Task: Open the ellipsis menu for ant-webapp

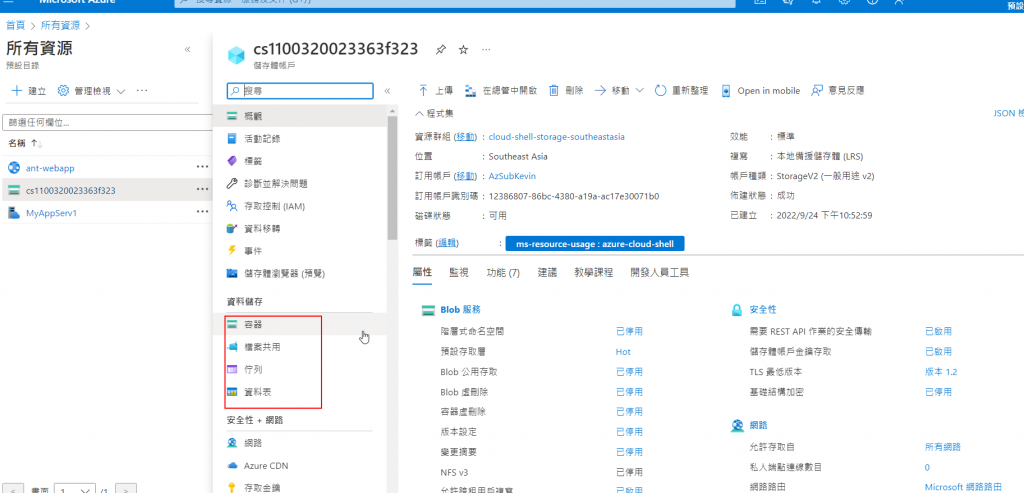Action: click(202, 167)
